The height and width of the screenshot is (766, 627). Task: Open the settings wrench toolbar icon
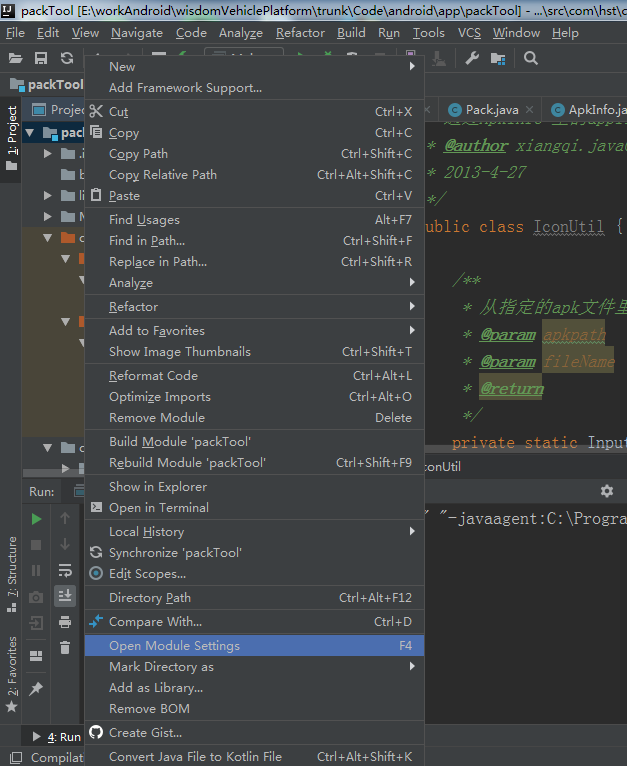point(472,59)
